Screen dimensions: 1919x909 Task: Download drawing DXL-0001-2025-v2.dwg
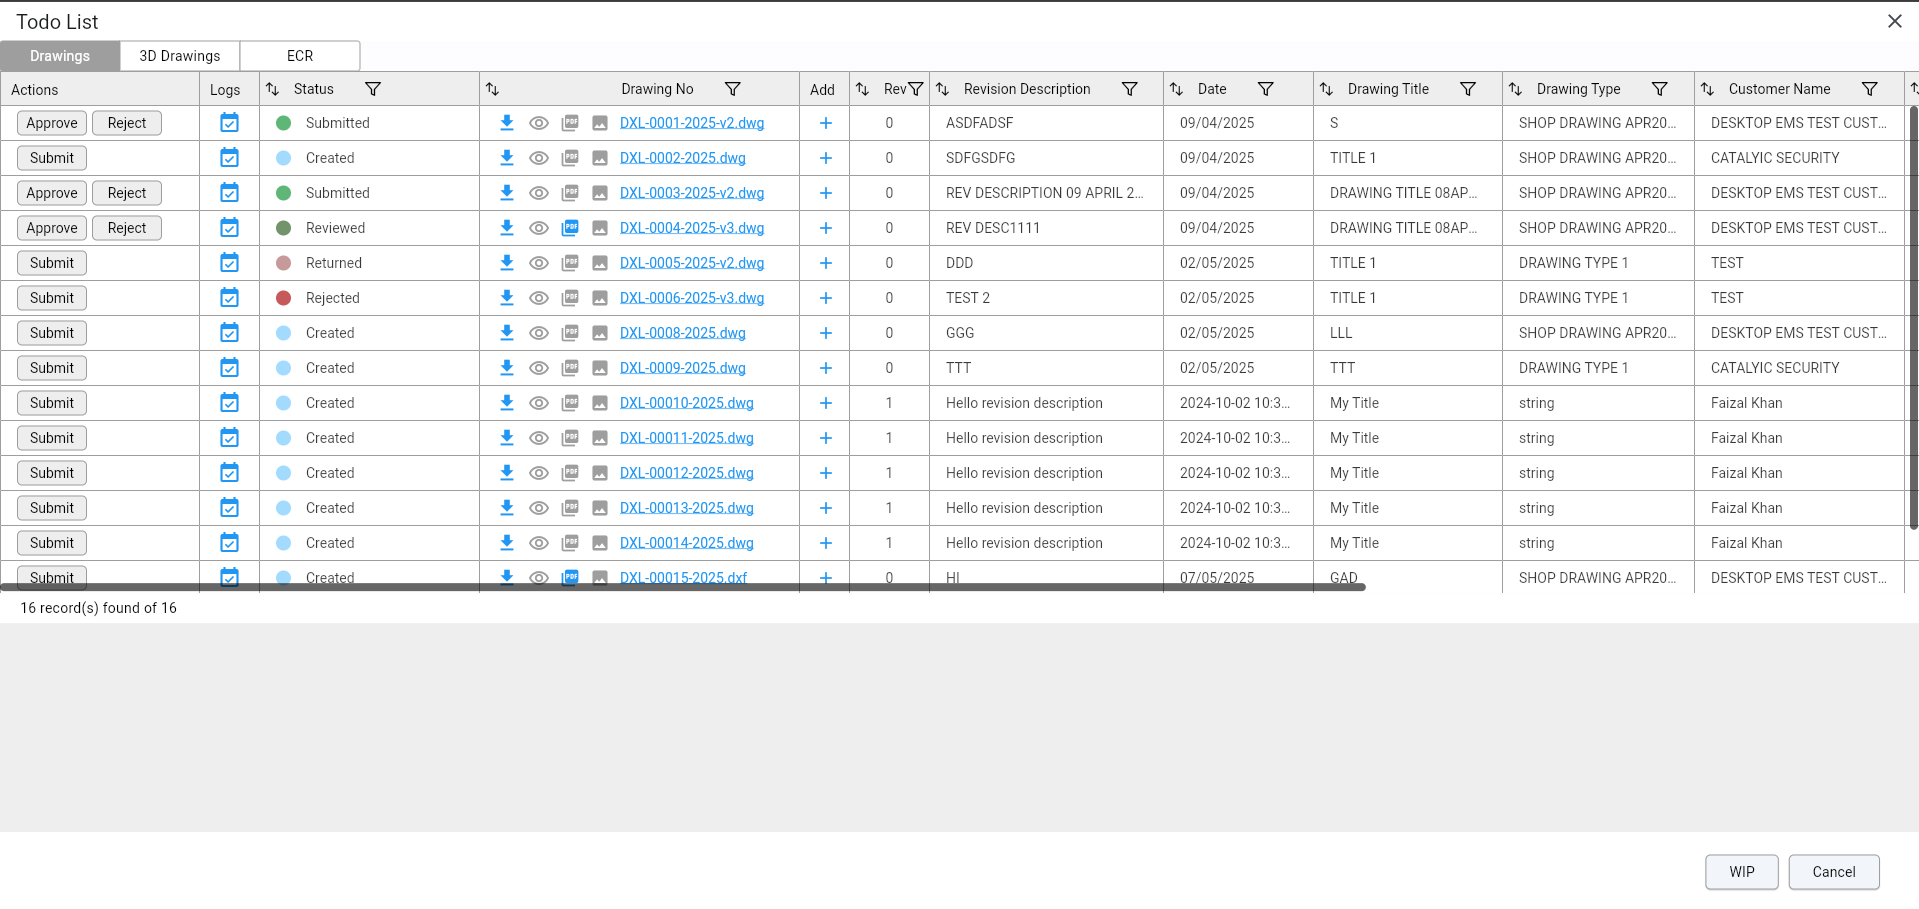pyautogui.click(x=507, y=123)
